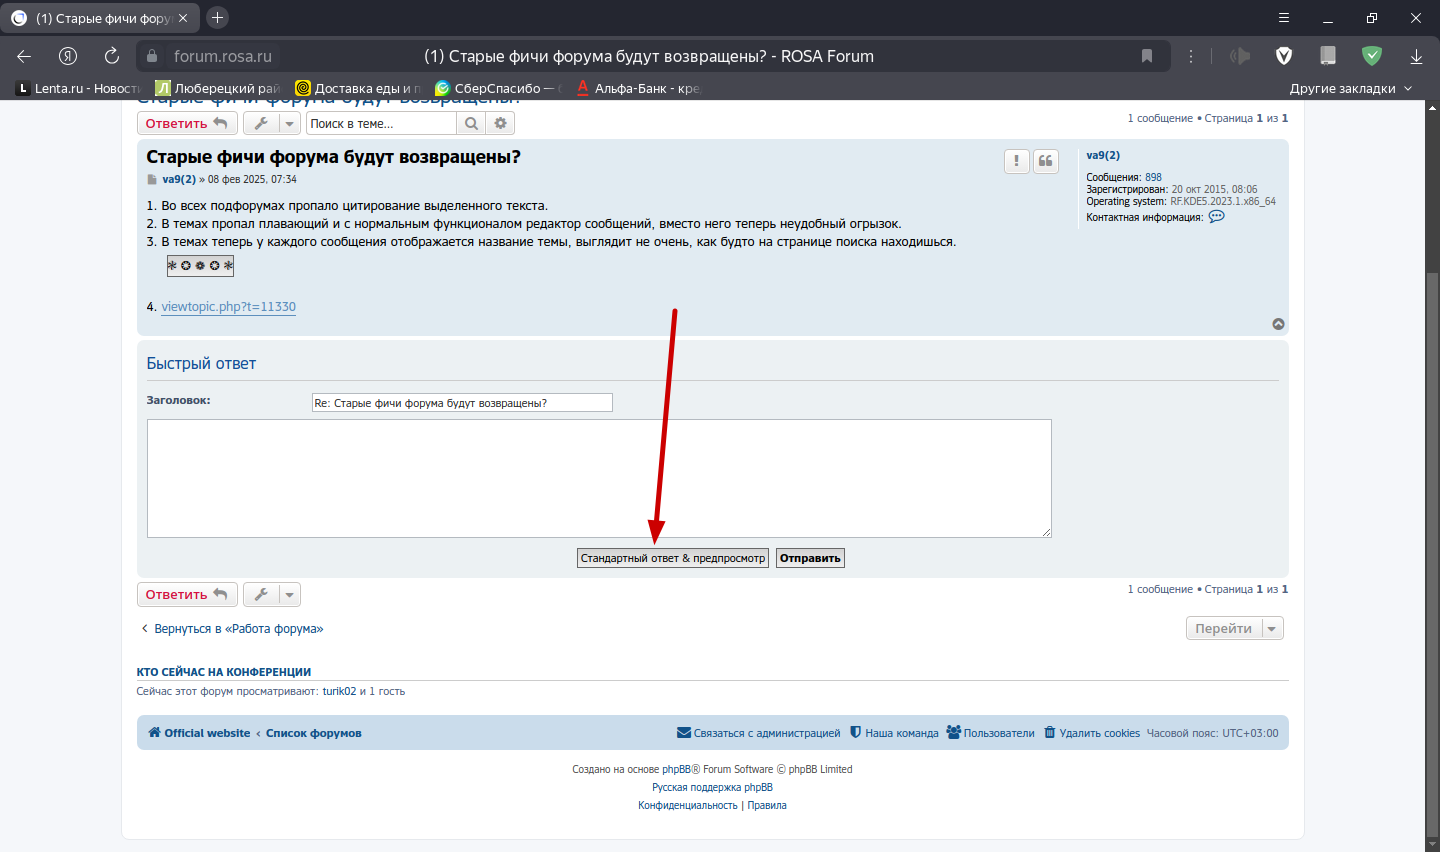Click Стандартный ответ & предпросмотр button

(x=673, y=558)
